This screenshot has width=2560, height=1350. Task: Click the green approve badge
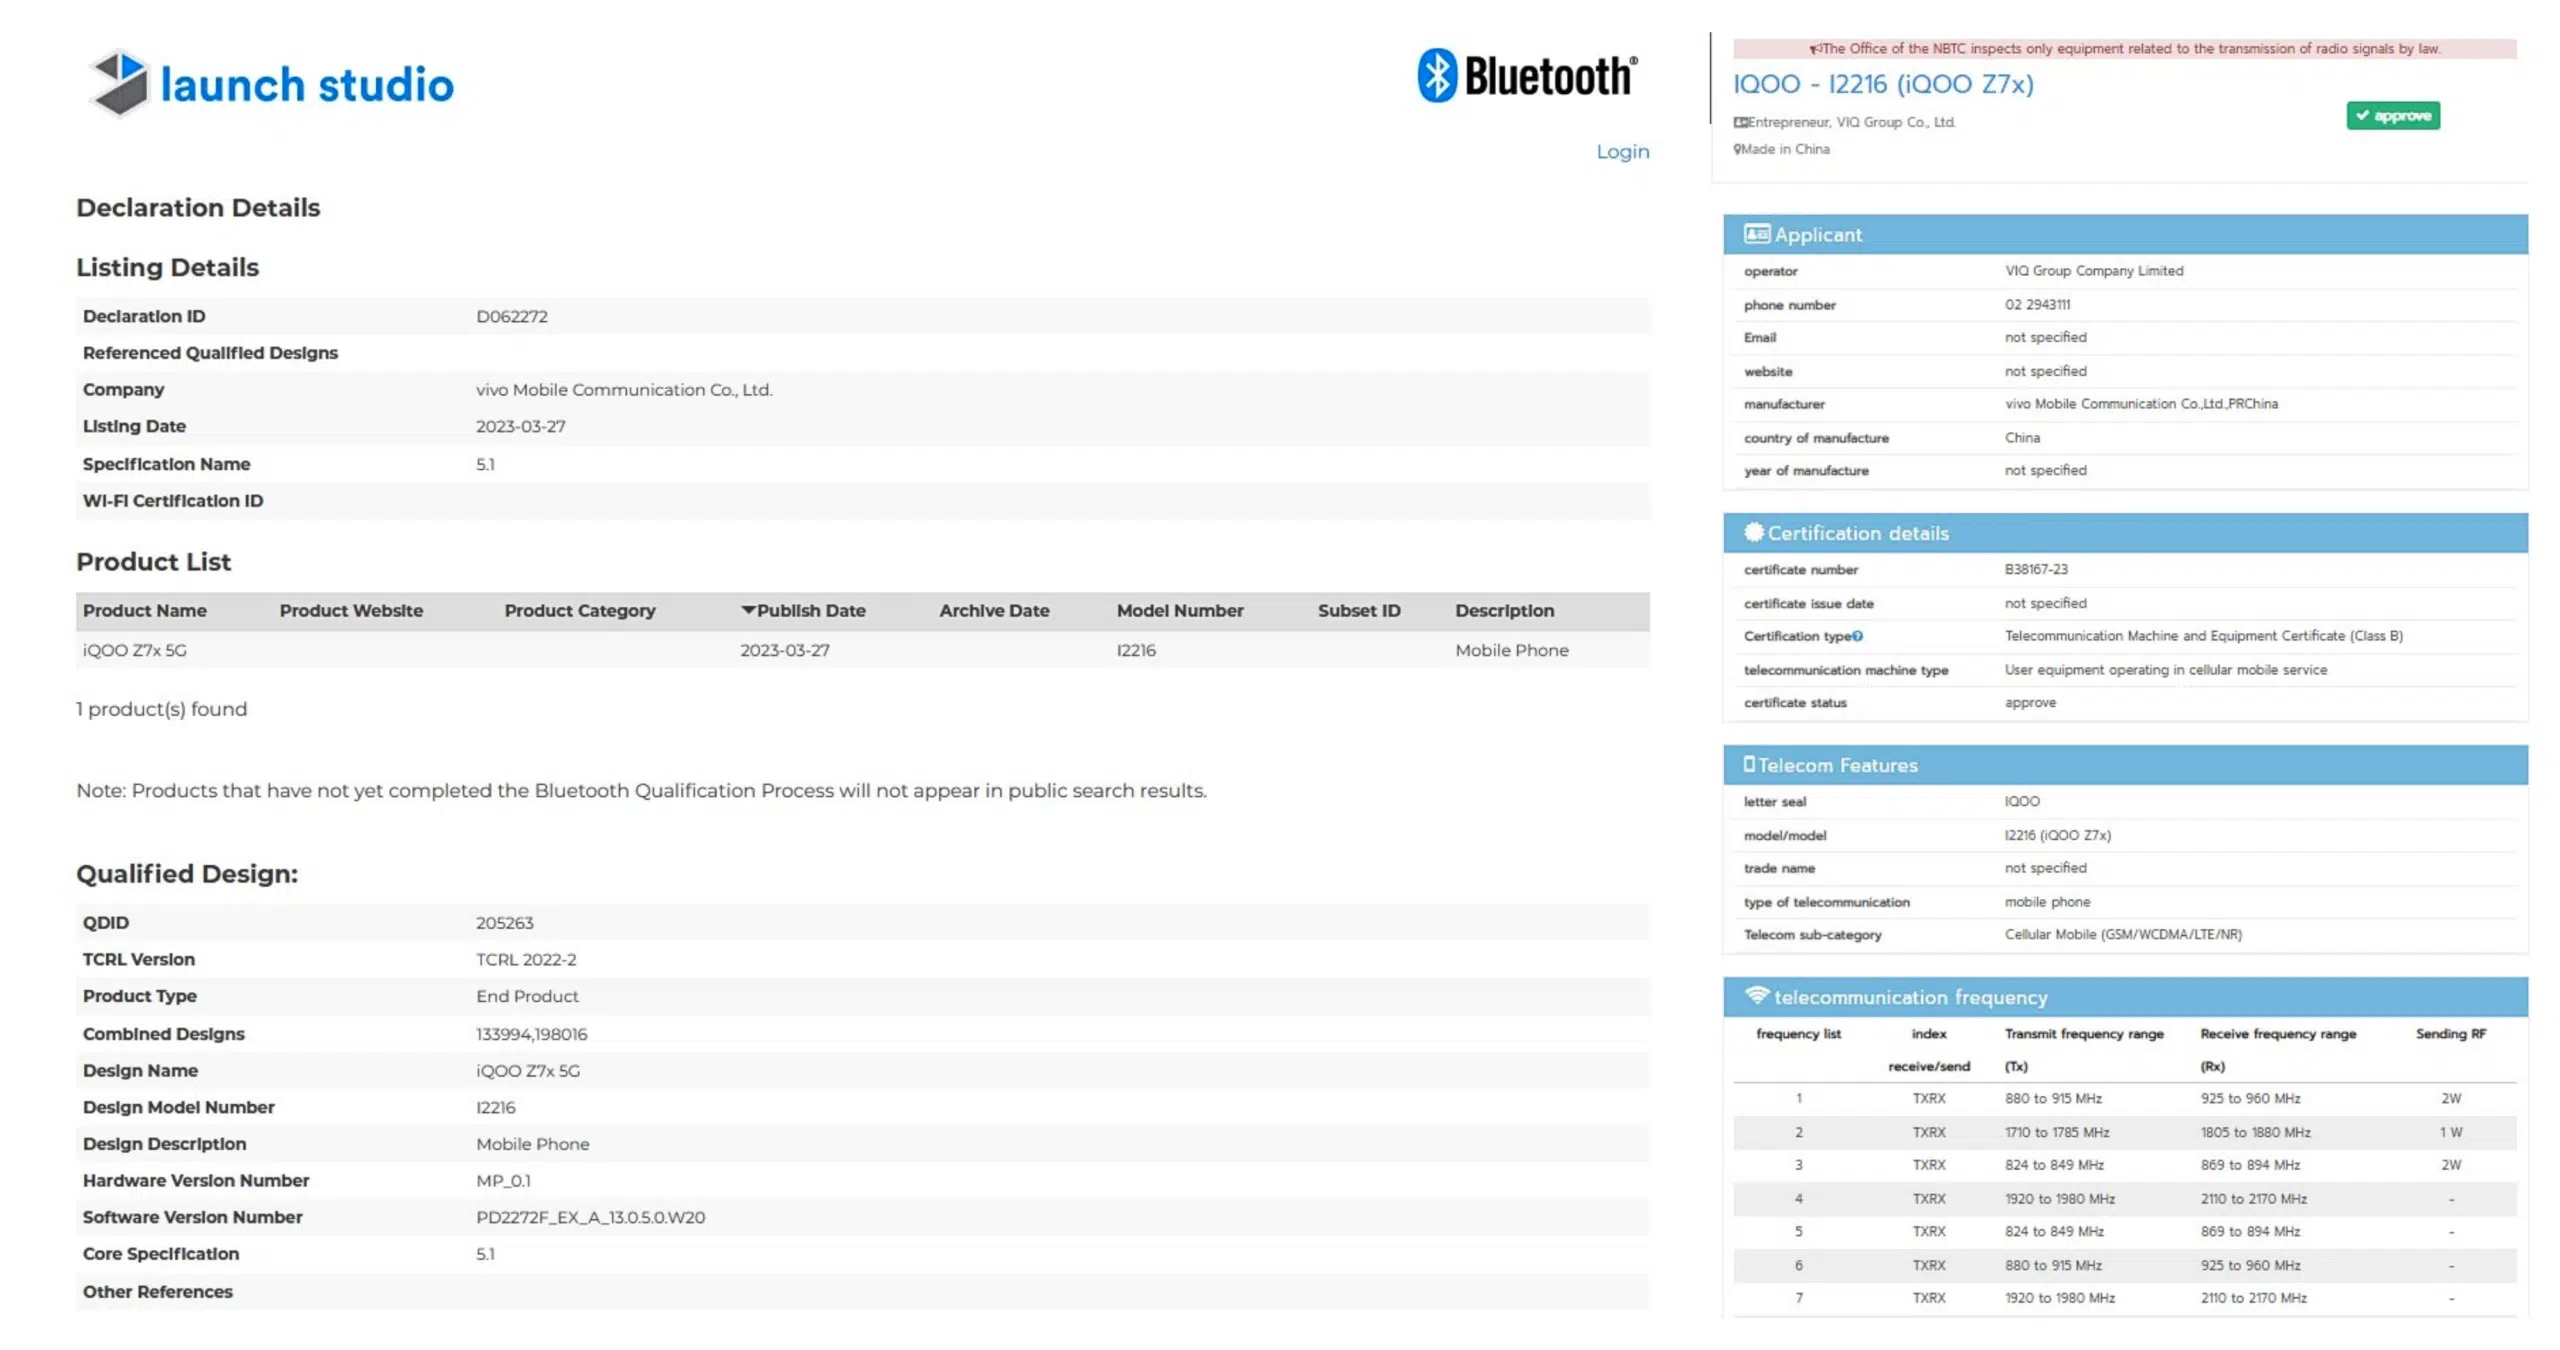tap(2393, 116)
